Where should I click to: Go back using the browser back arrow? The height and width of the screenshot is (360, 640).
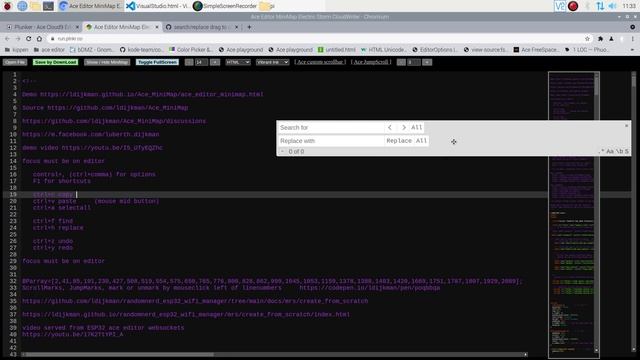click(7, 38)
